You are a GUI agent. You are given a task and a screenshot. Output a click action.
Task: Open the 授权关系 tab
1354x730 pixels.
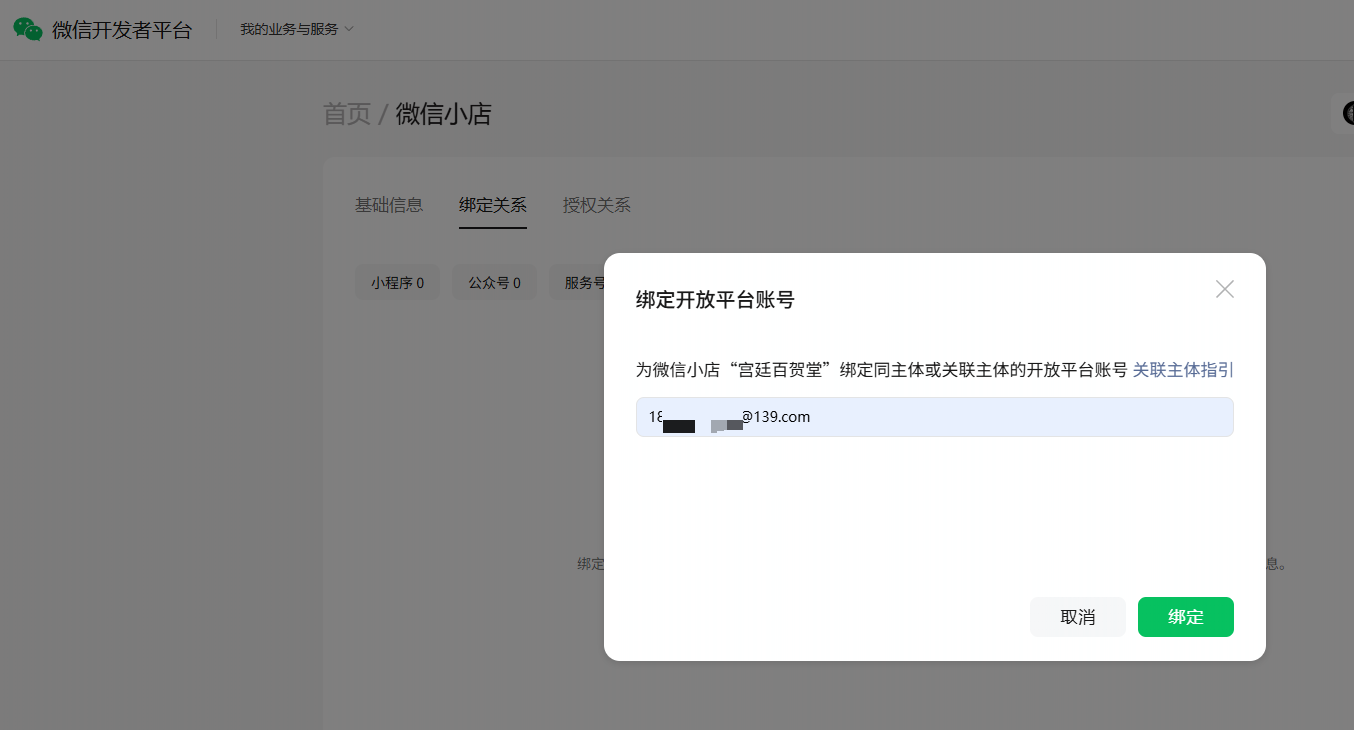tap(597, 205)
